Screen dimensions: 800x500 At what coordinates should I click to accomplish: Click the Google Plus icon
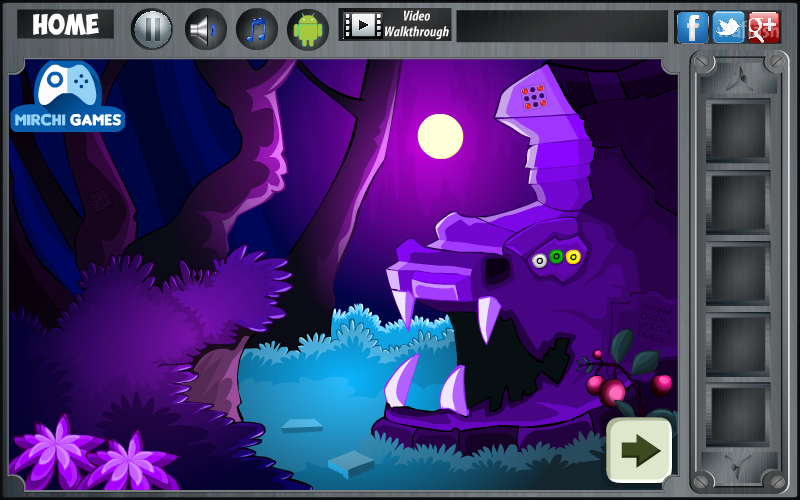coord(764,27)
